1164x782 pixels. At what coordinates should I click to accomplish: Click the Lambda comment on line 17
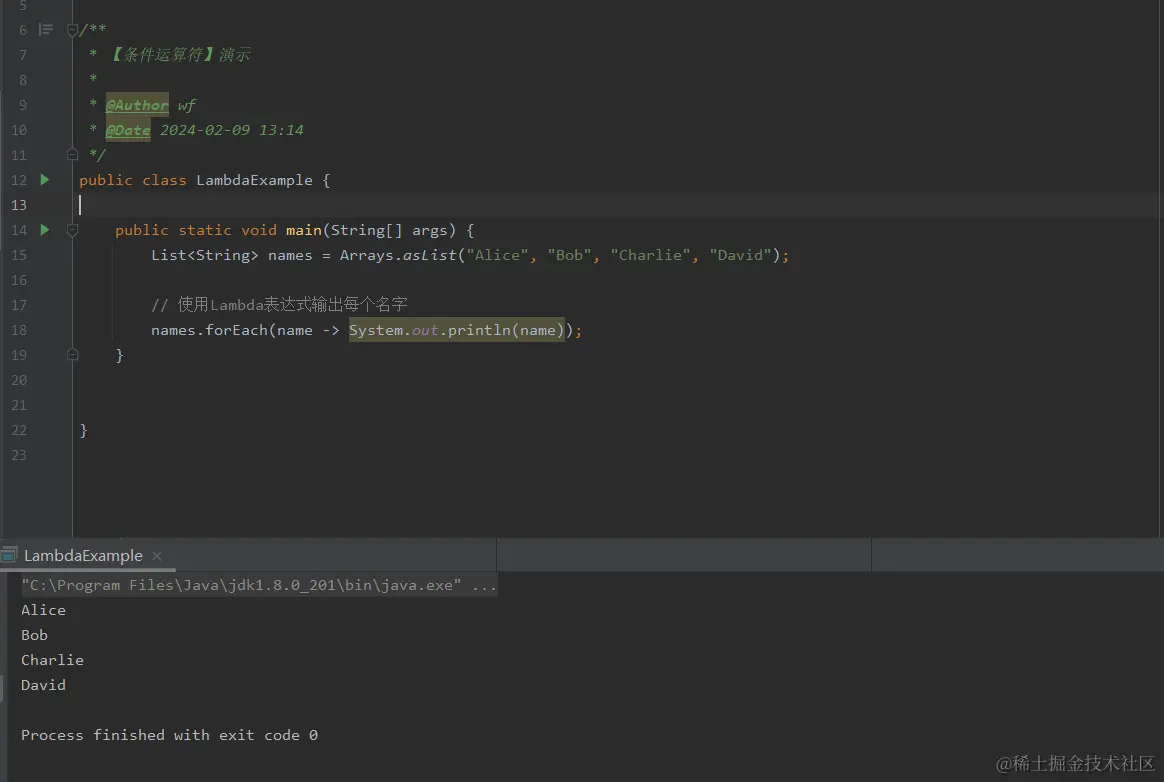(279, 304)
